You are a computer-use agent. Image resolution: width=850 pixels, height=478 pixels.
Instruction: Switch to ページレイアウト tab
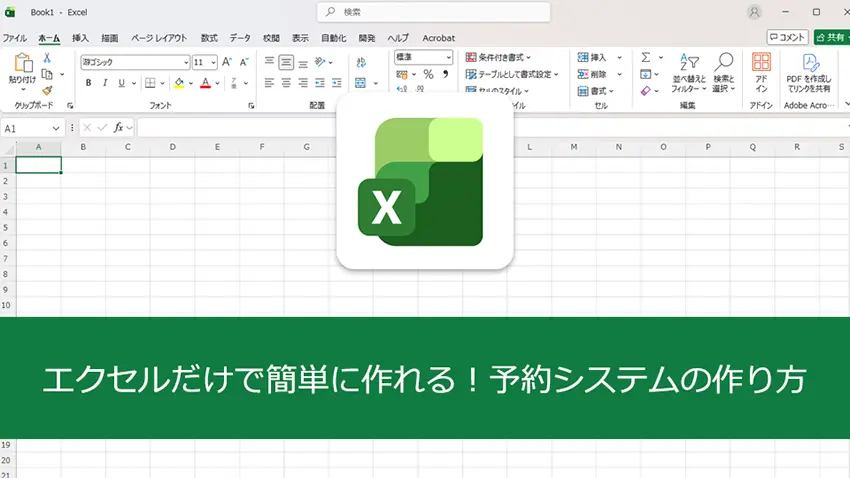(x=159, y=38)
